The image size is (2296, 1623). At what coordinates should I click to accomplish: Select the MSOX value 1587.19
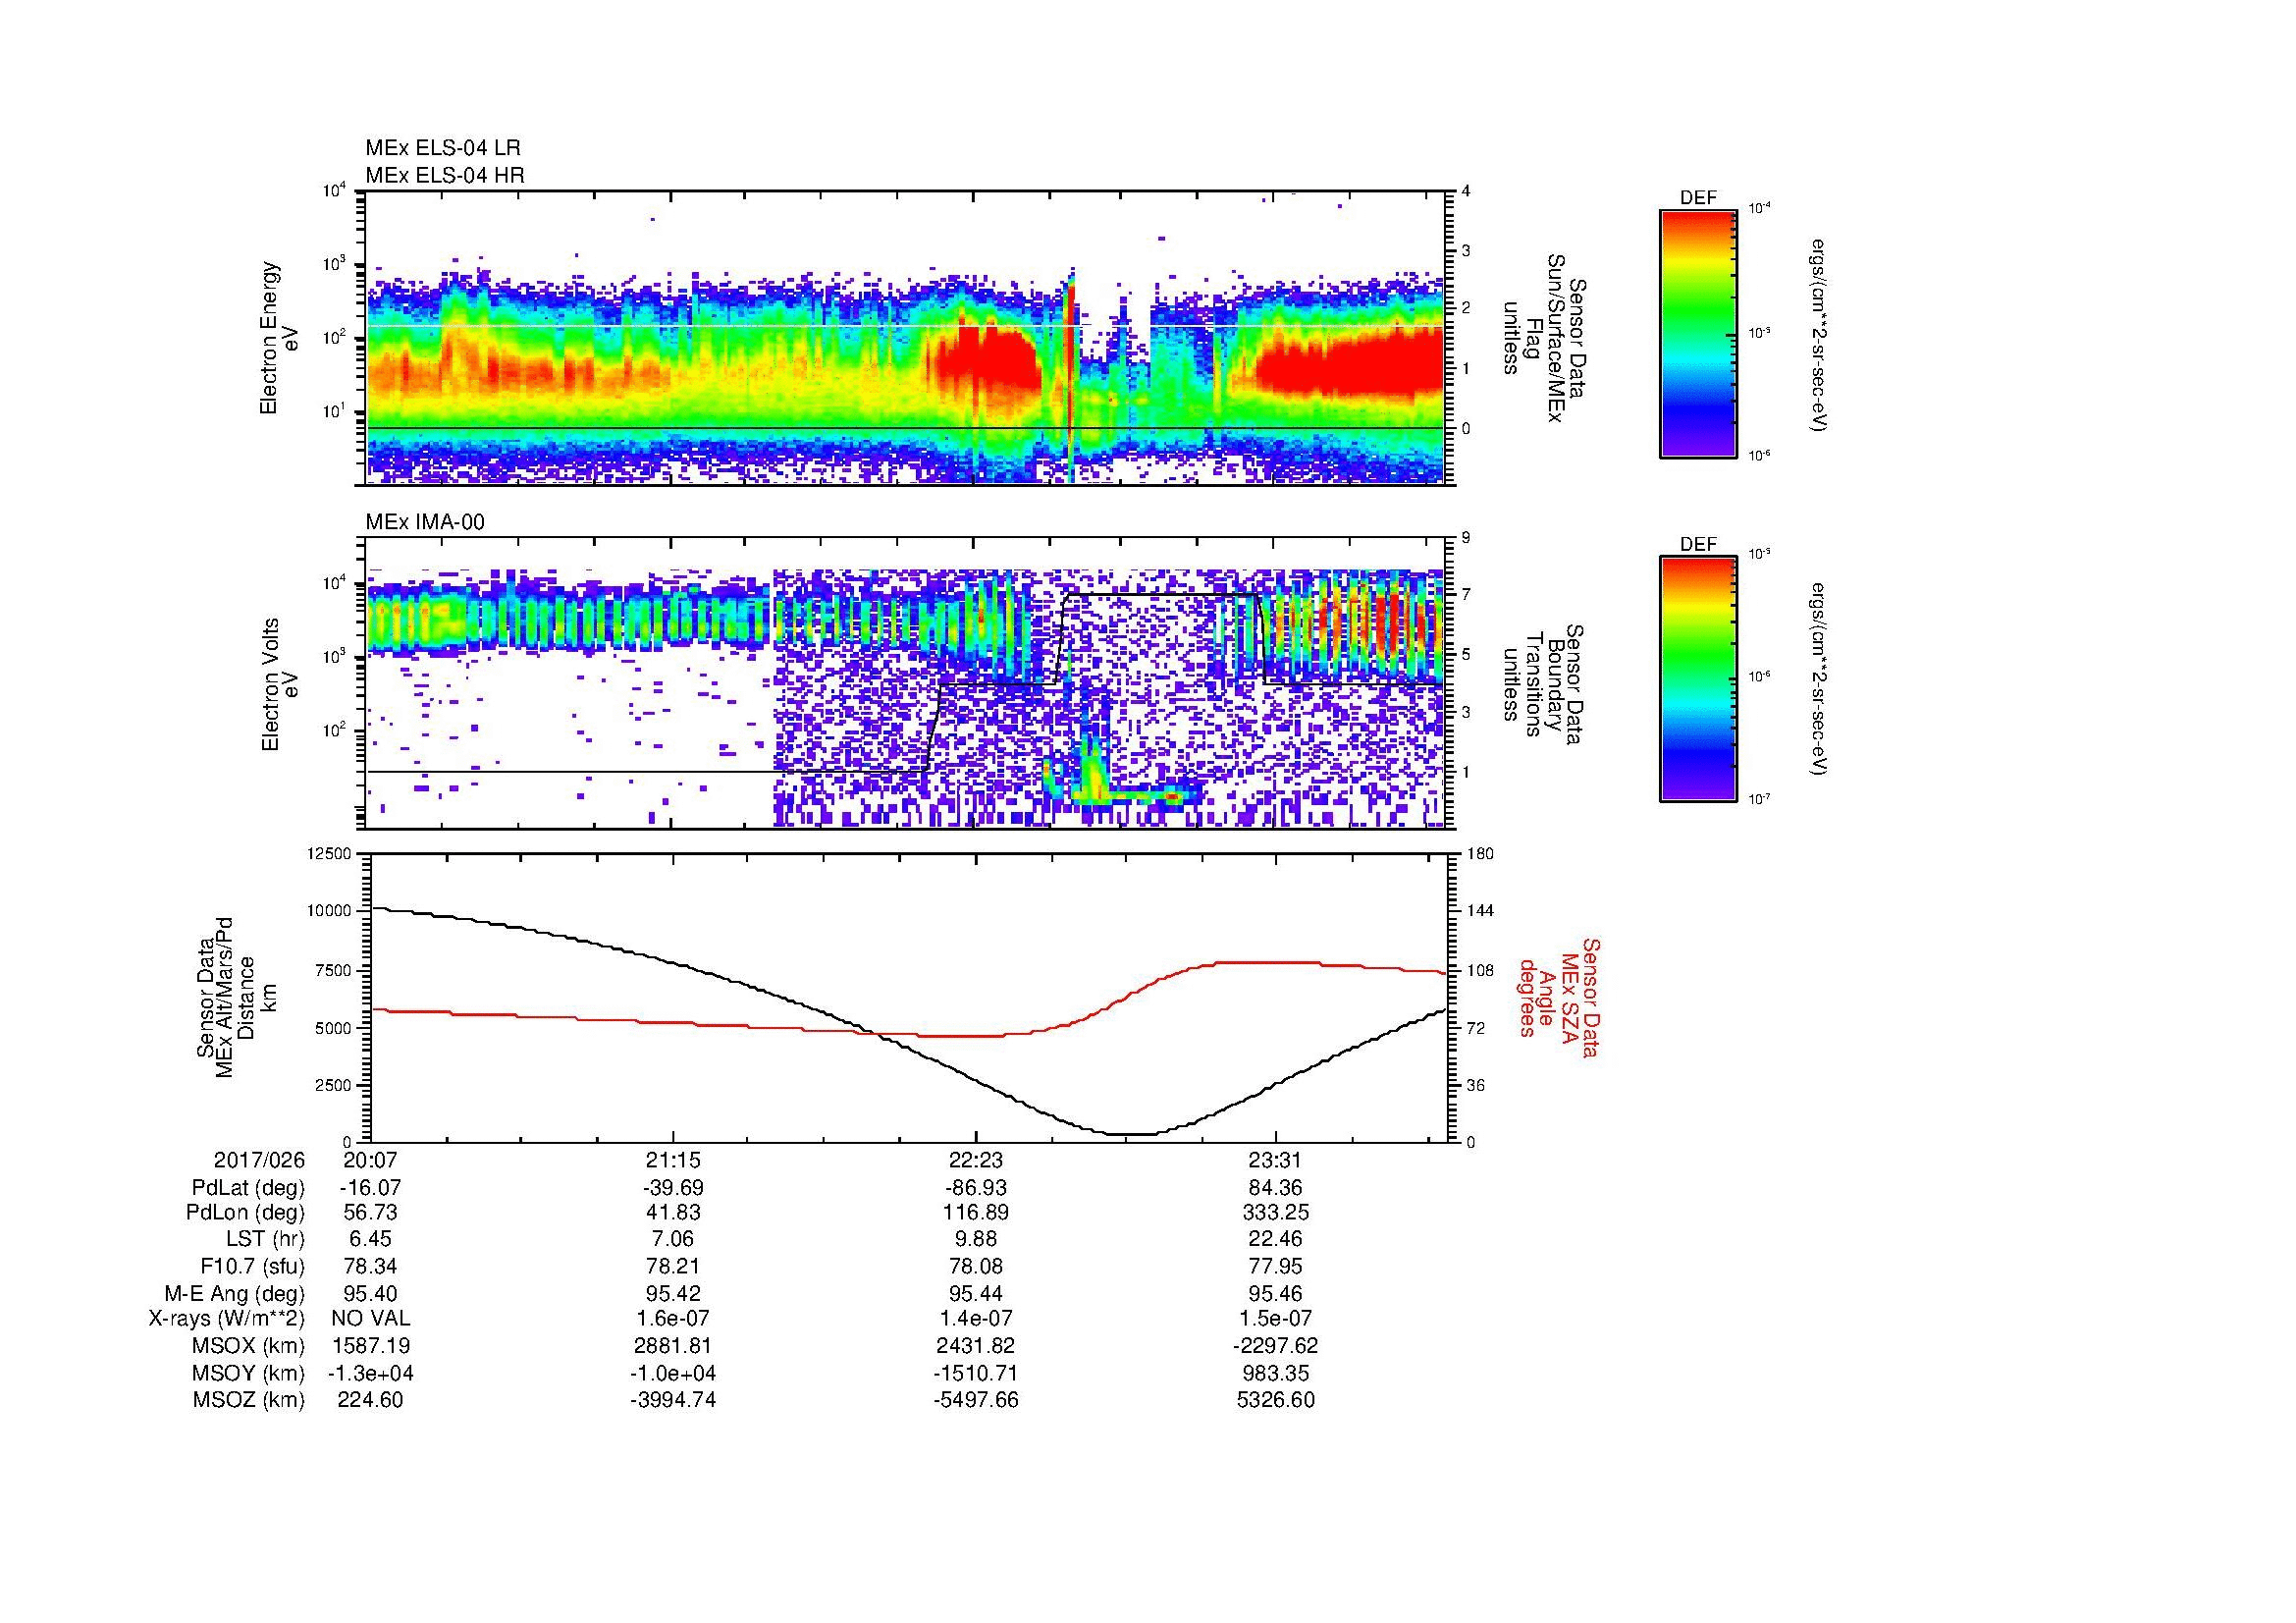point(371,1346)
